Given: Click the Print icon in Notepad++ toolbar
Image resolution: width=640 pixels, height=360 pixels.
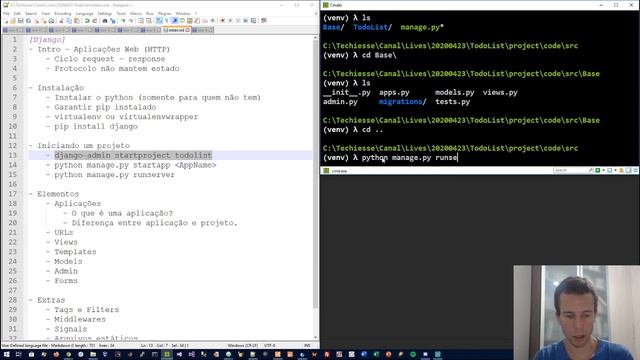Looking at the screenshot, I should [x=51, y=20].
